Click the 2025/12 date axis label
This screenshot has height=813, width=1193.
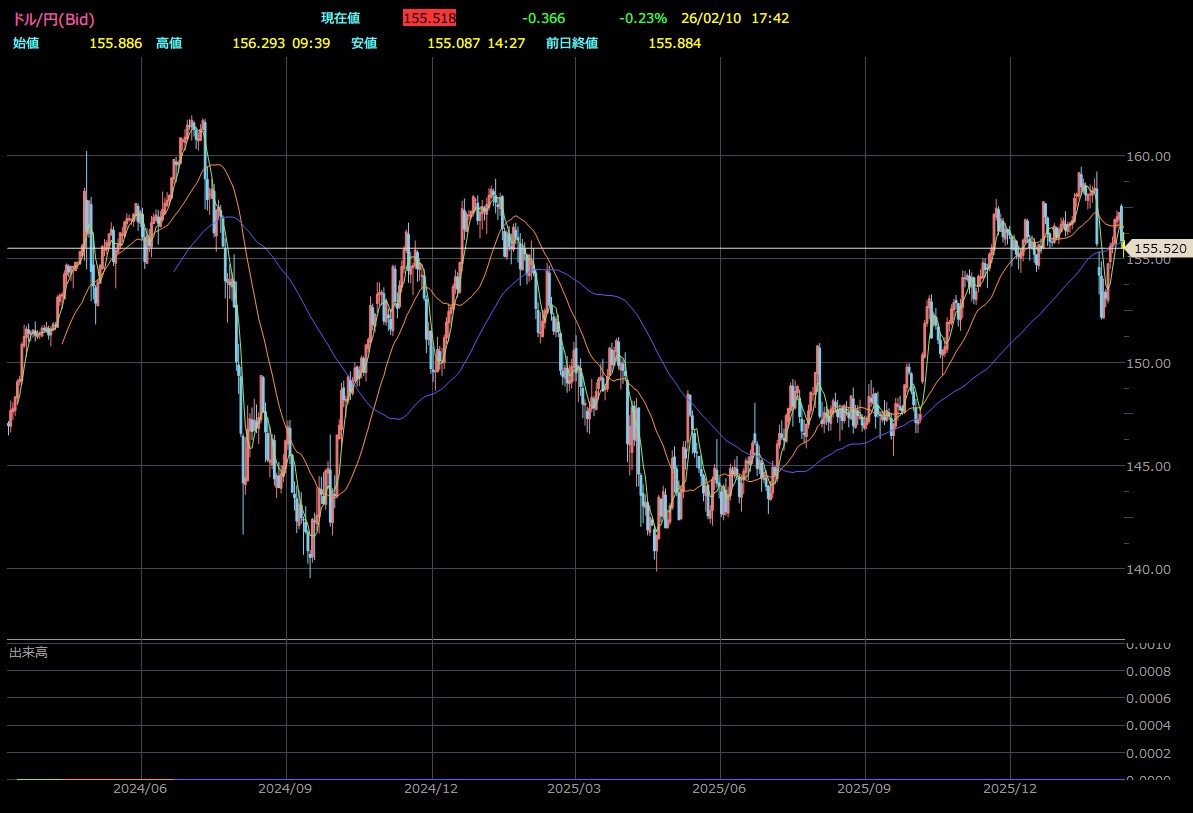tap(1010, 789)
